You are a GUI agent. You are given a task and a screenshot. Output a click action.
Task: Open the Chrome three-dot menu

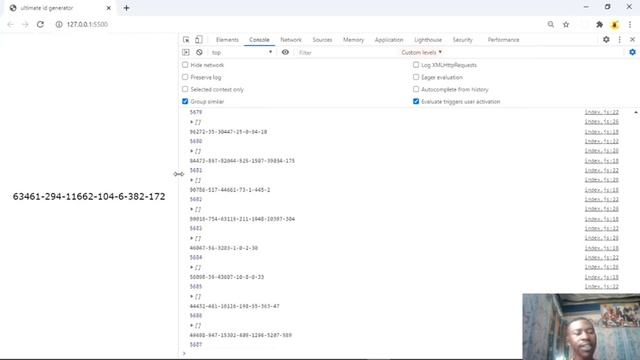[x=630, y=24]
